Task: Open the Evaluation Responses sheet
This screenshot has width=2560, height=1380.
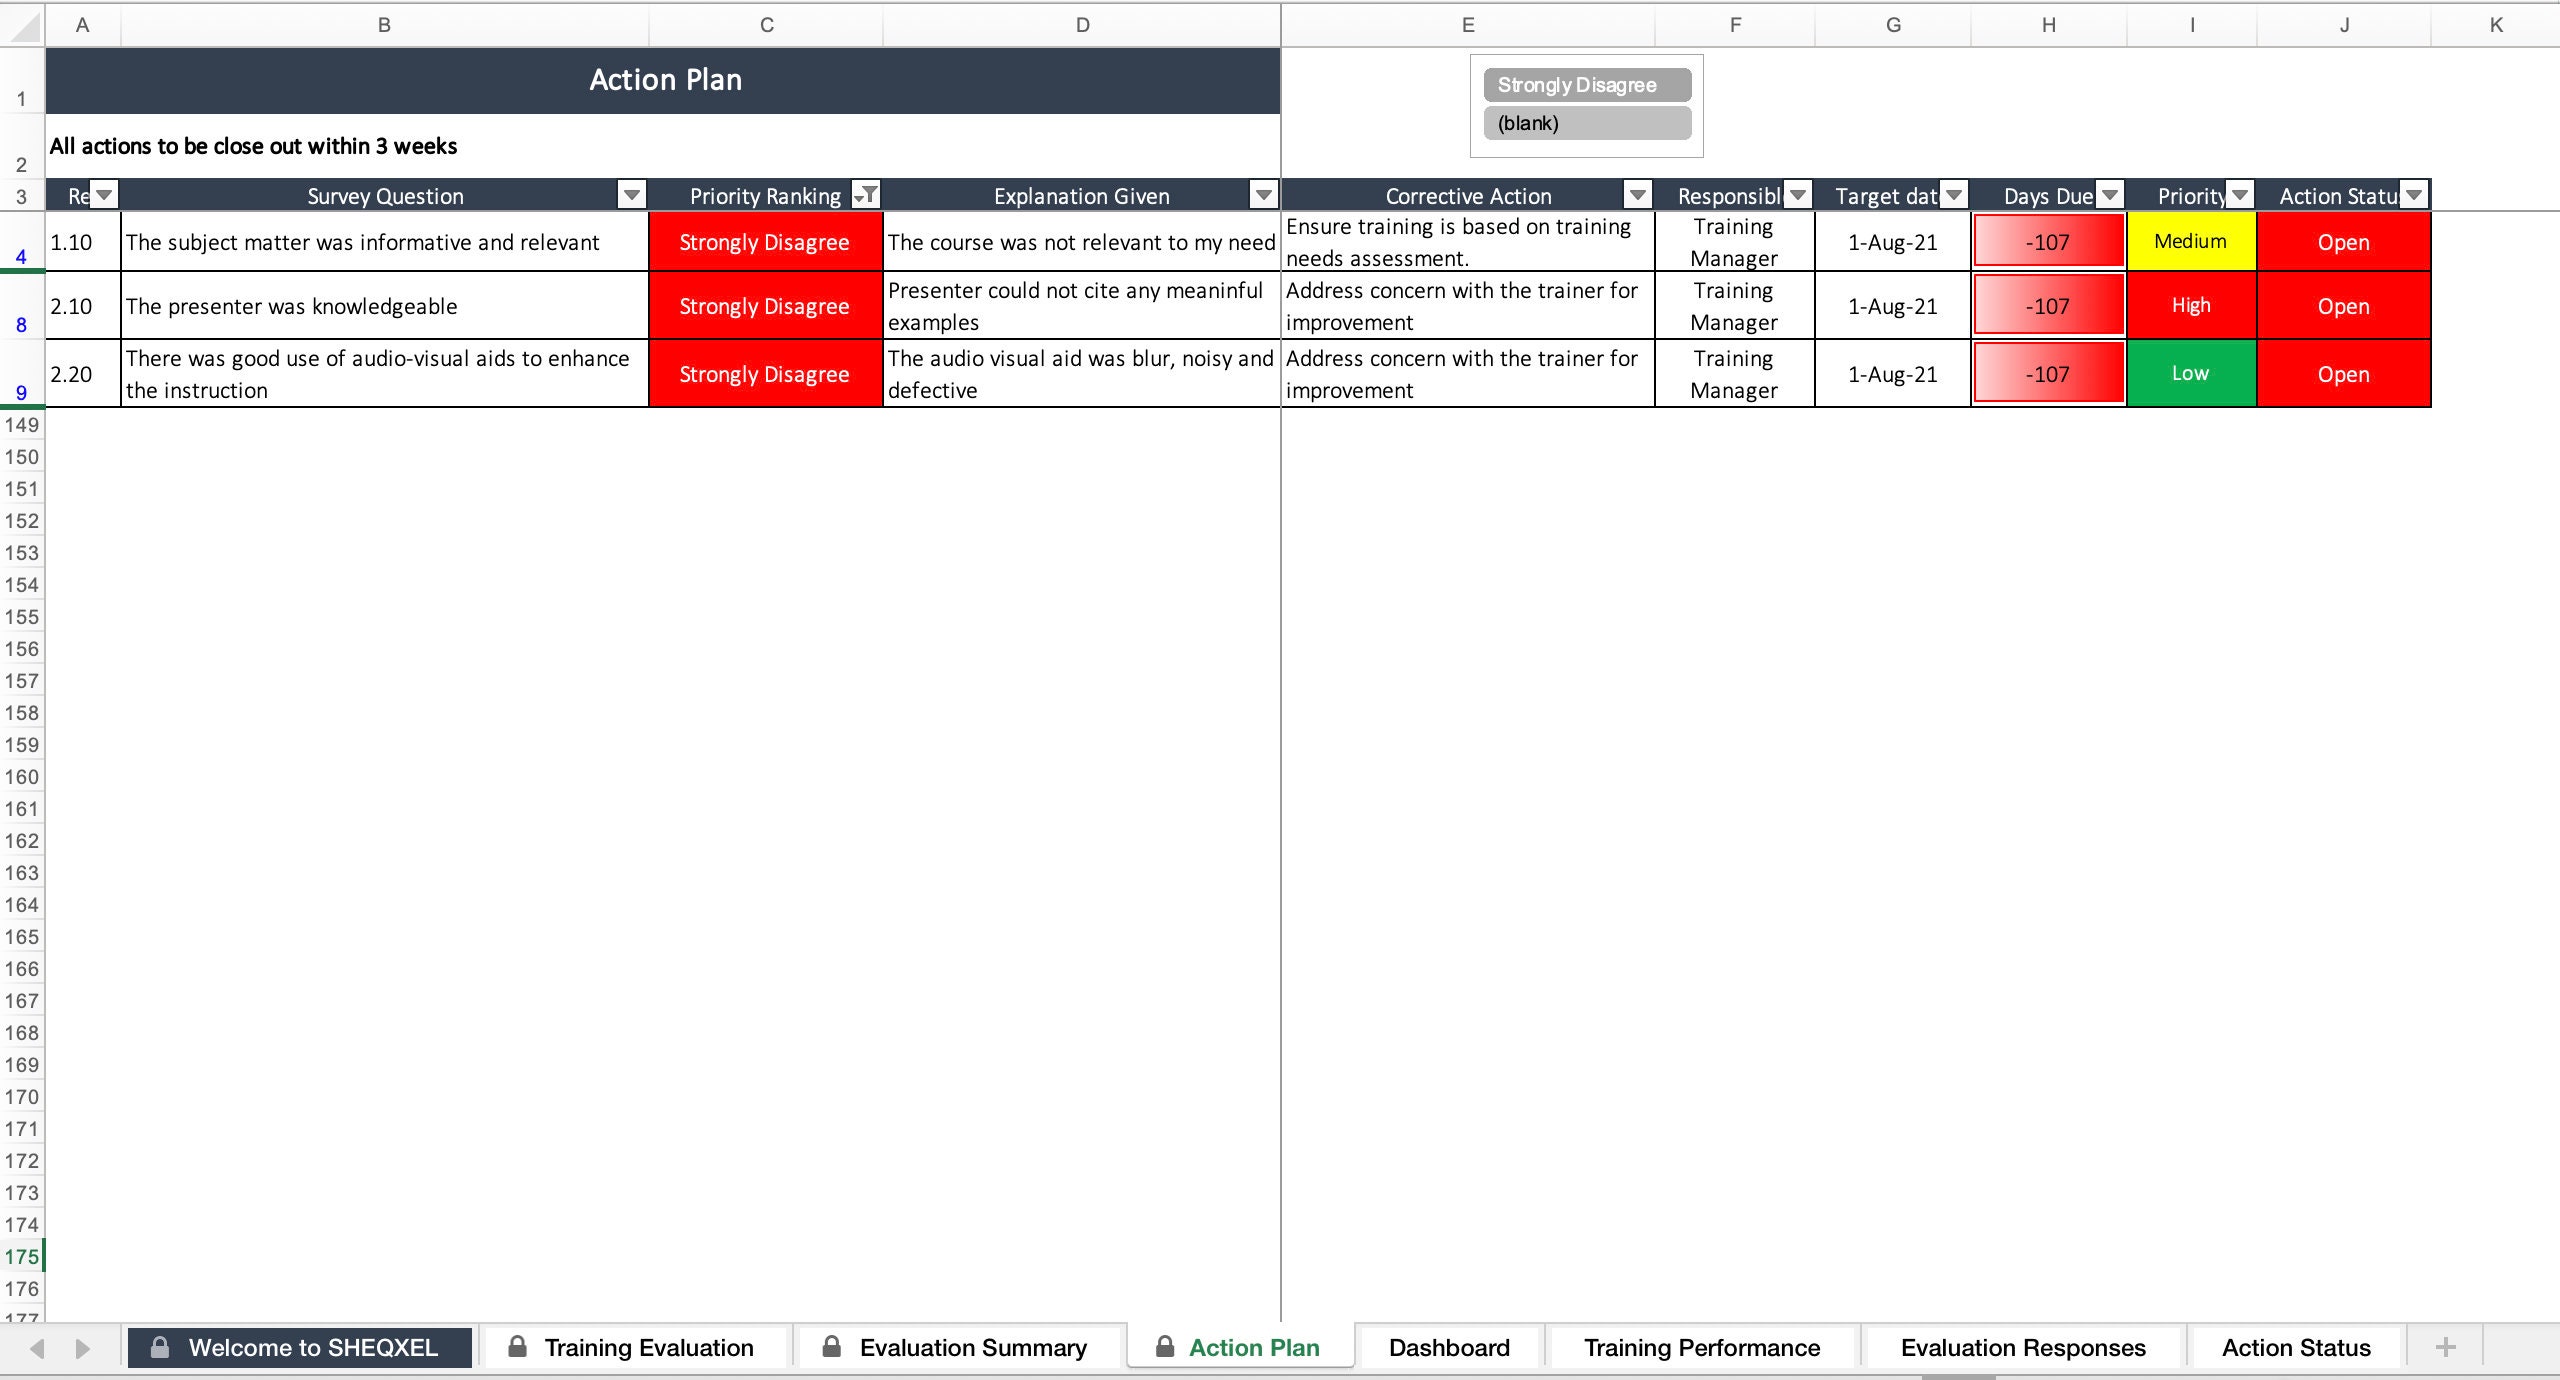Action: tap(2021, 1347)
